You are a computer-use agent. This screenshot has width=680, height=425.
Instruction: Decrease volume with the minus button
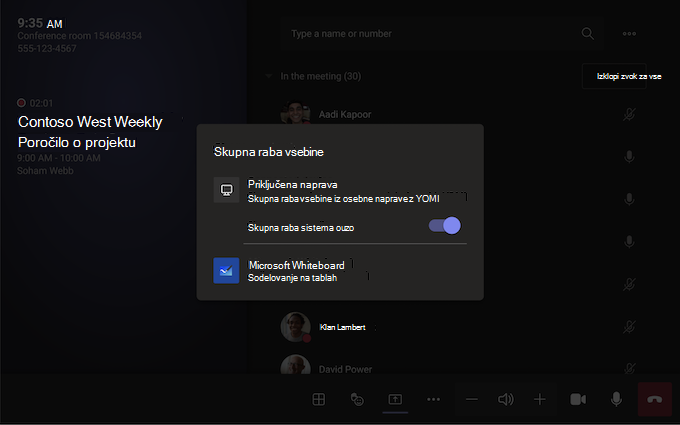coord(472,399)
